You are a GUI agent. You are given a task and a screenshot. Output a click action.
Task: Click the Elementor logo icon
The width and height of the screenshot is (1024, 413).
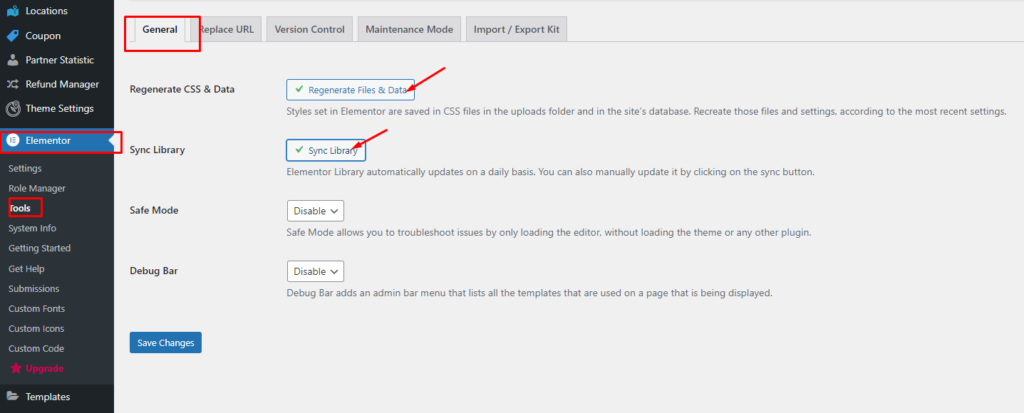[x=13, y=141]
